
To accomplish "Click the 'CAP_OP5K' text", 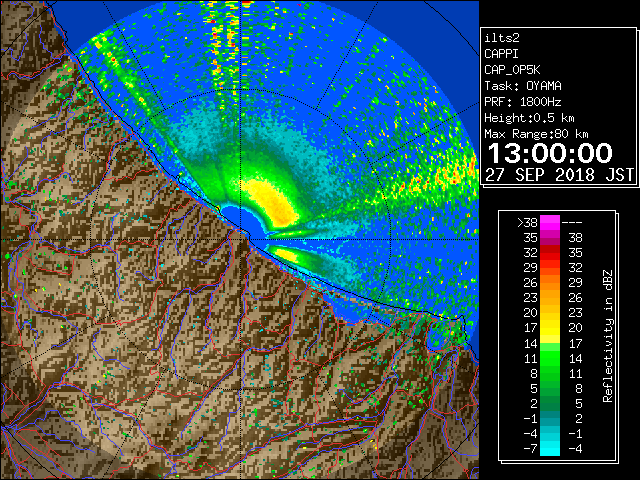I will [x=512, y=70].
